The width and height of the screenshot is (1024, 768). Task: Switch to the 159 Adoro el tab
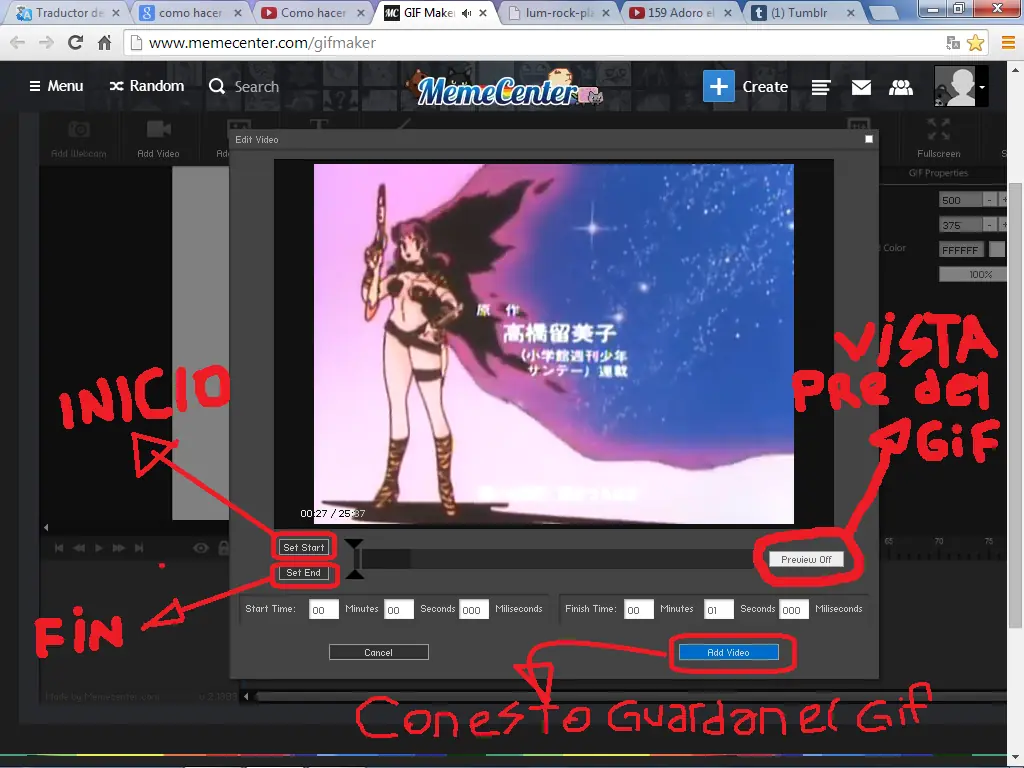click(x=682, y=12)
